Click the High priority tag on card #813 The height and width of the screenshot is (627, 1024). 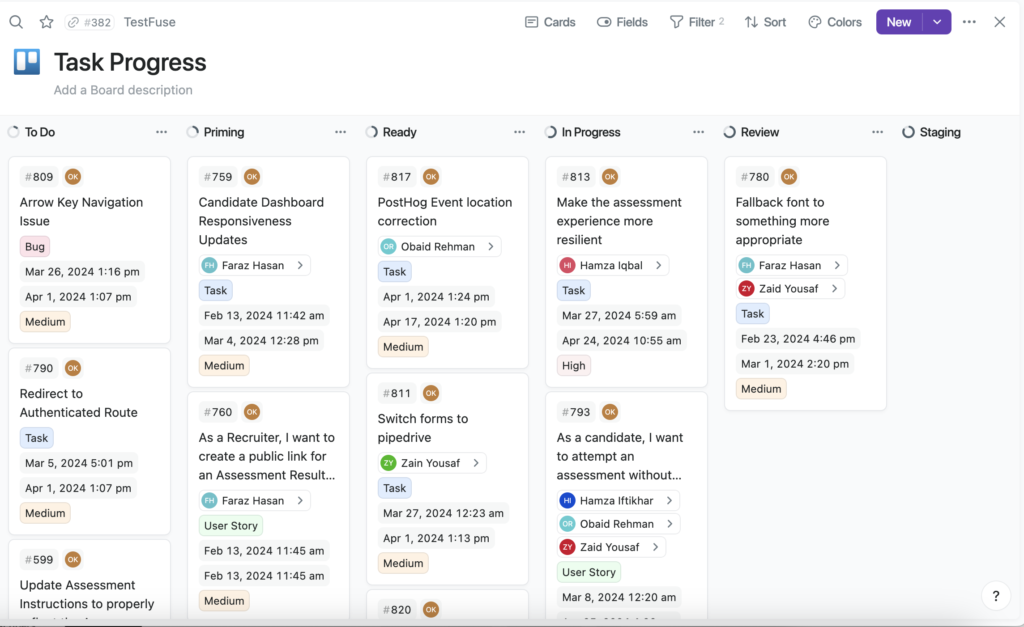tap(573, 366)
